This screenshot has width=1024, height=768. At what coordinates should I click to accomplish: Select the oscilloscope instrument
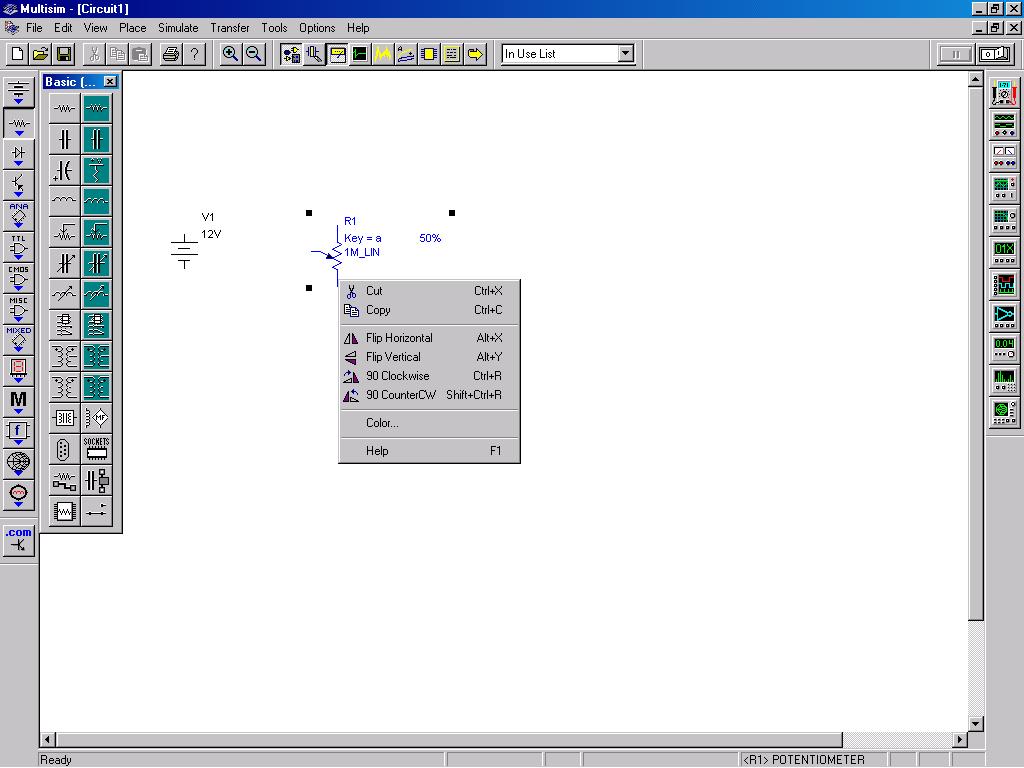pos(1004,188)
